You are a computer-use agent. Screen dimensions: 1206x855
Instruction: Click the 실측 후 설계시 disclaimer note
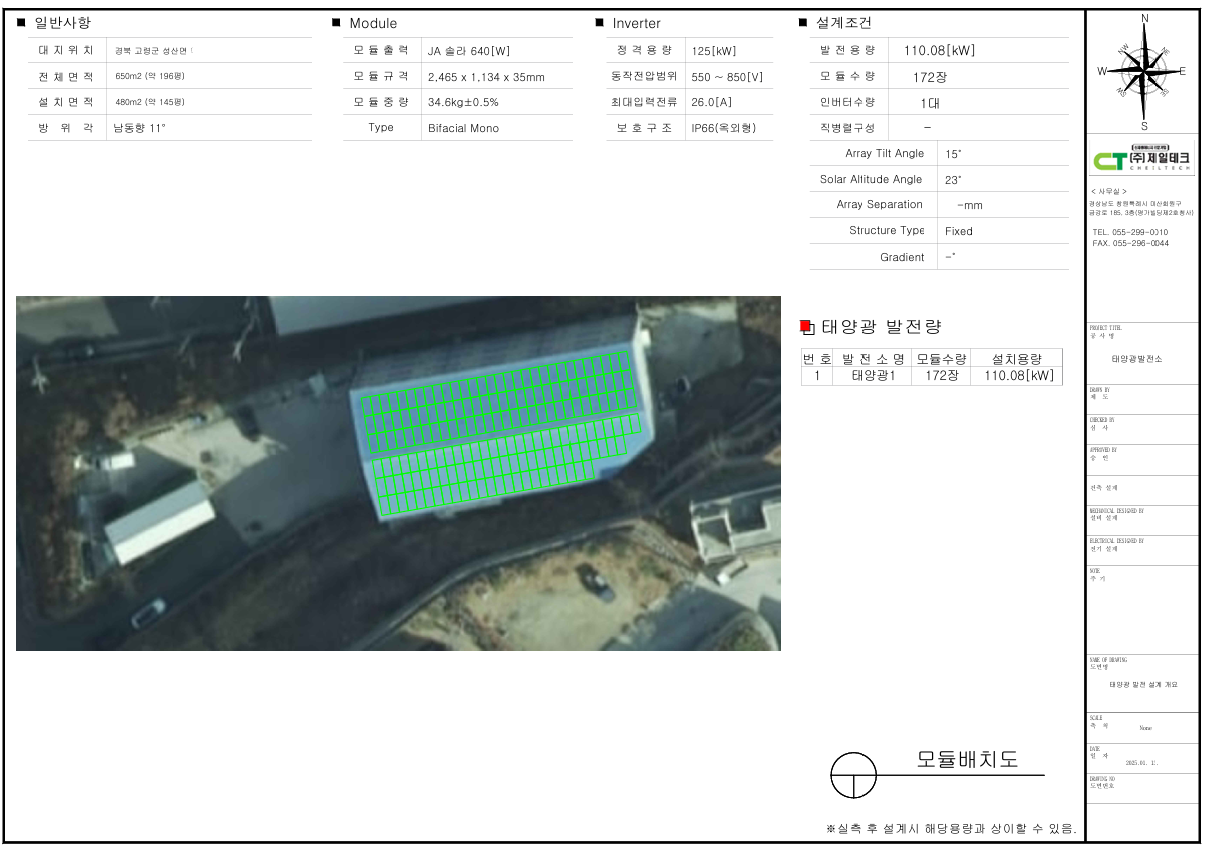point(951,829)
